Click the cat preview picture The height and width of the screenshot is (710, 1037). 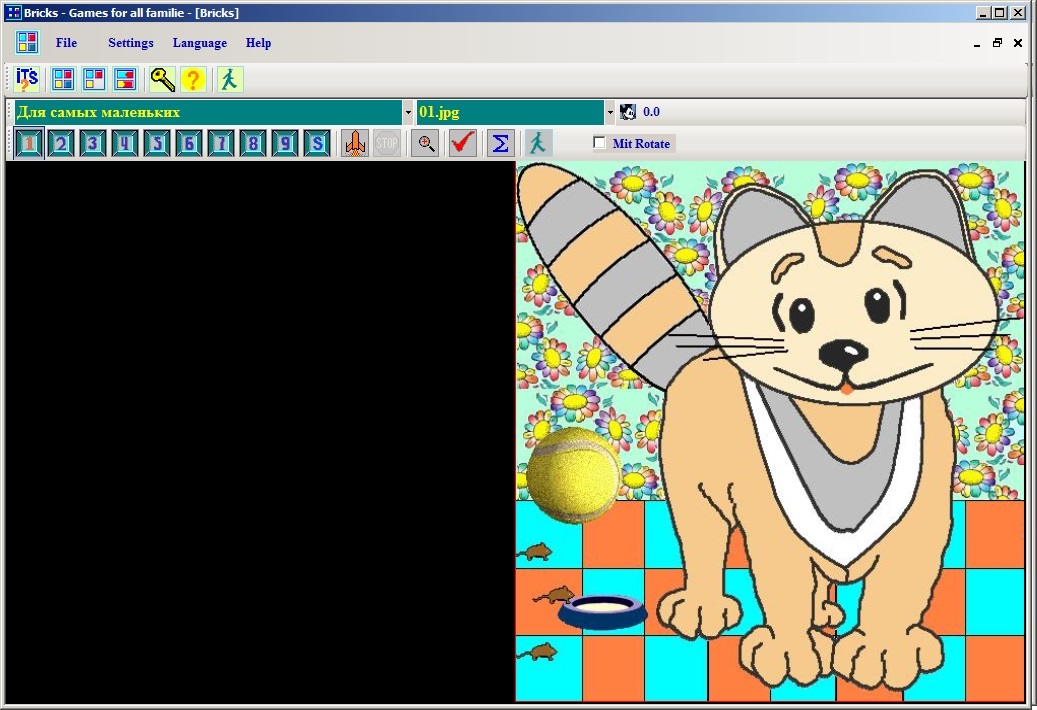pos(770,432)
